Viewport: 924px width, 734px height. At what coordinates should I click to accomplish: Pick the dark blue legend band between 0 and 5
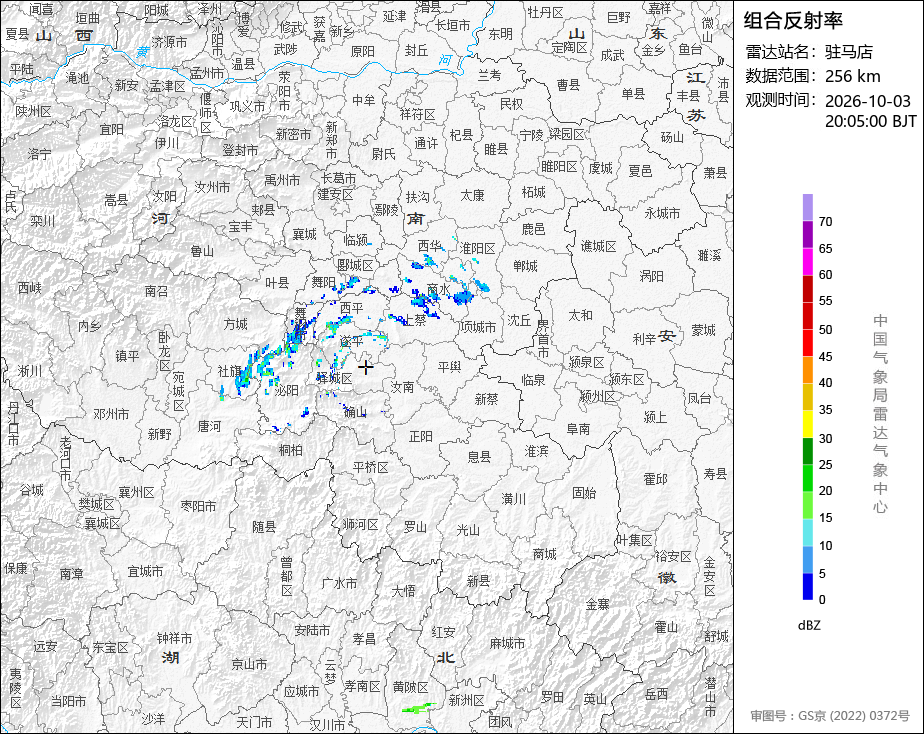pos(807,586)
